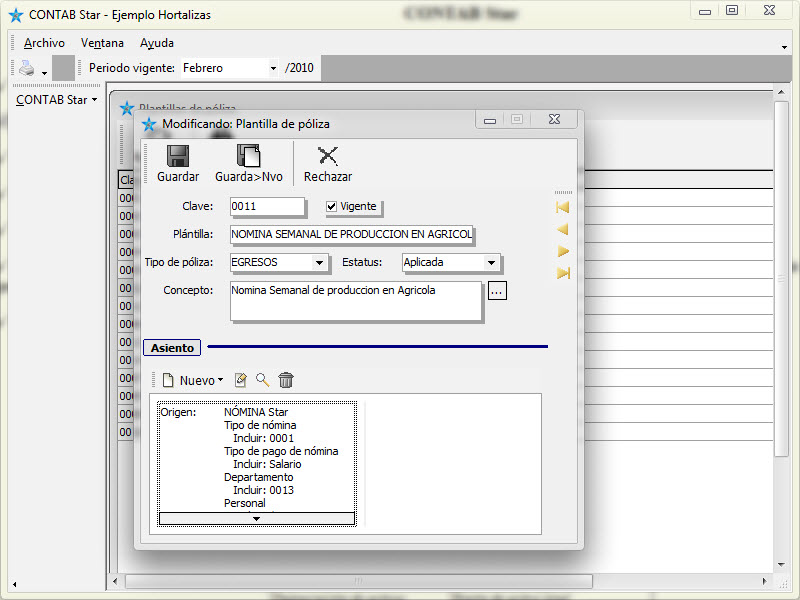Click the Rechazar X icon
The image size is (800, 600).
pyautogui.click(x=328, y=156)
